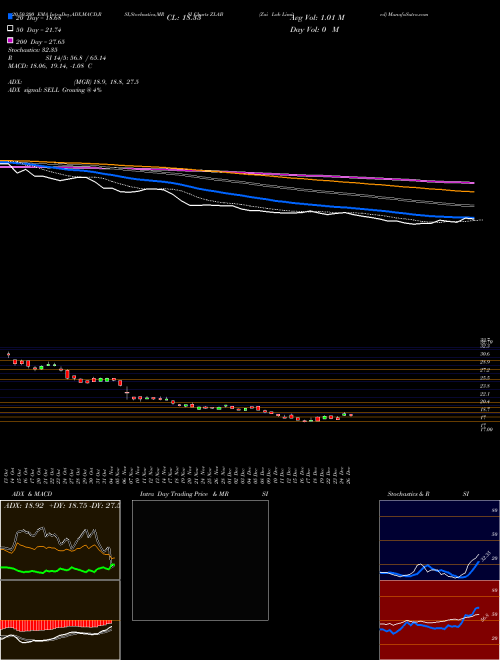Screen dimensions: 500x660
Task: Click the first candlestick on the price chart
Action: (x=8, y=355)
